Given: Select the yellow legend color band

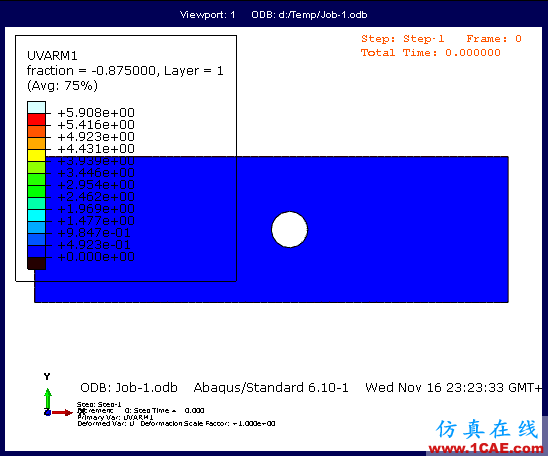Looking at the screenshot, I should [36, 155].
